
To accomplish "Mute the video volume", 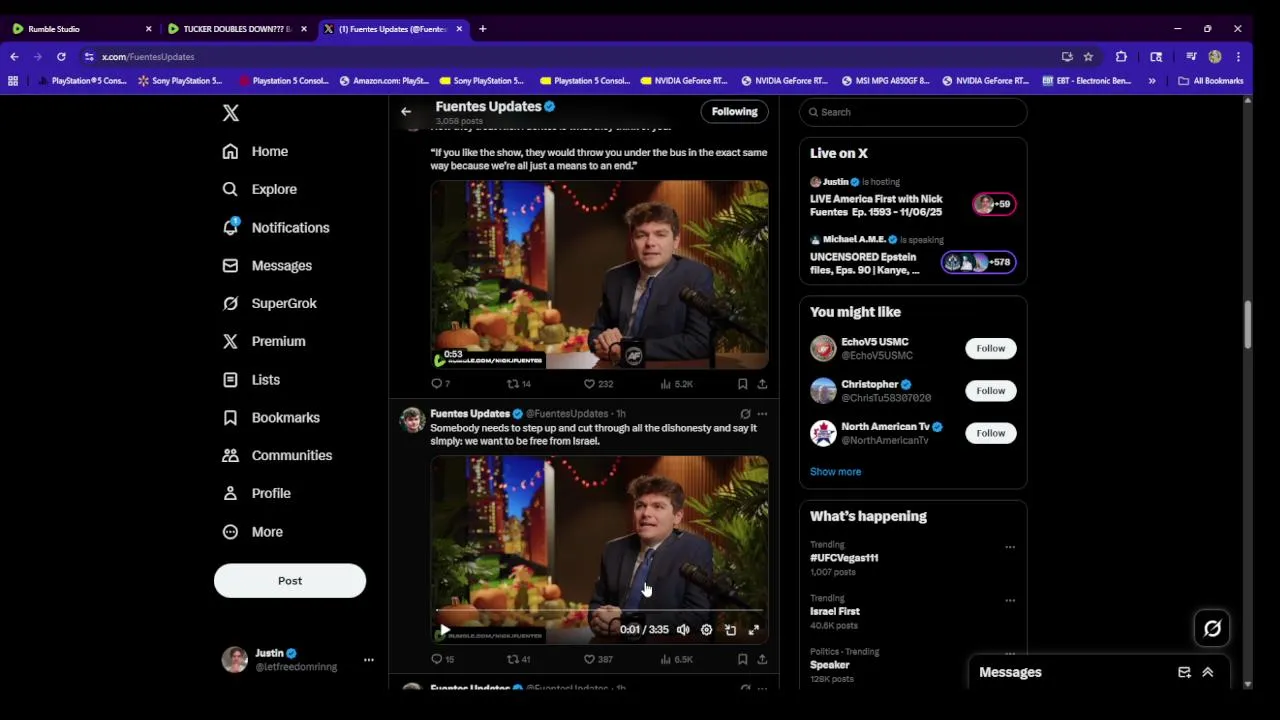I will point(683,630).
